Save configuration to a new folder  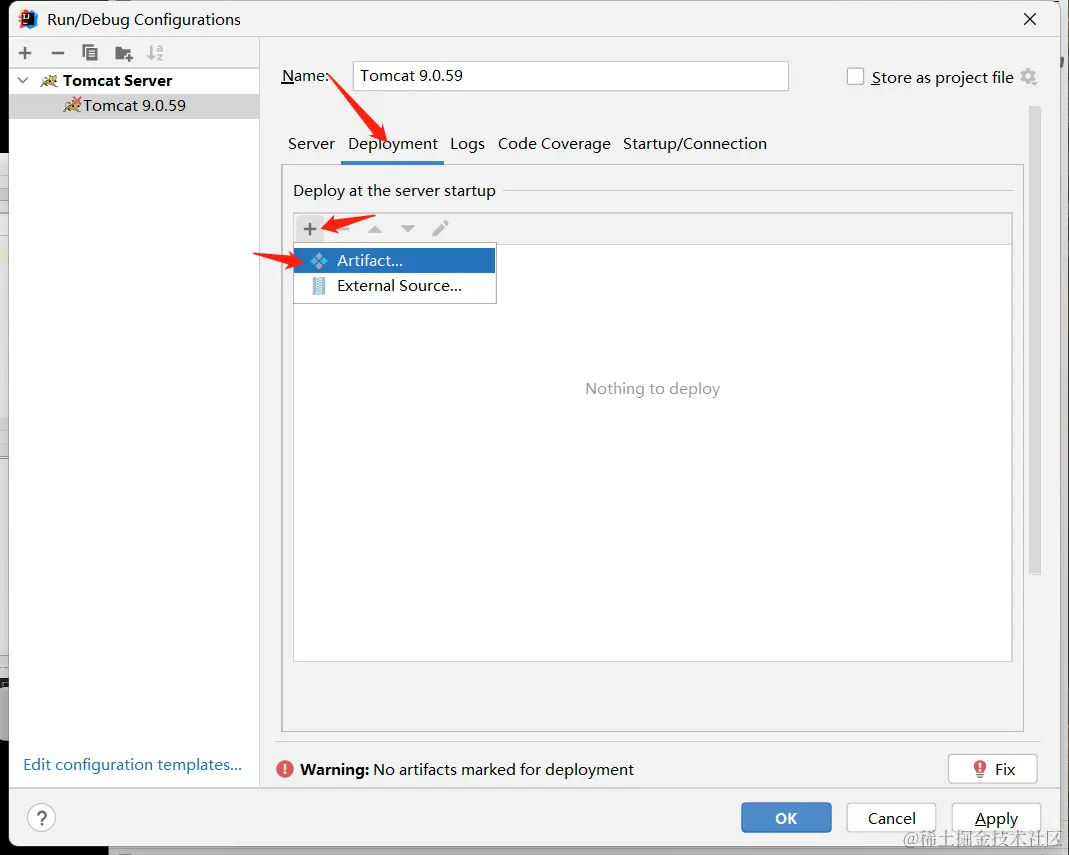[x=123, y=53]
